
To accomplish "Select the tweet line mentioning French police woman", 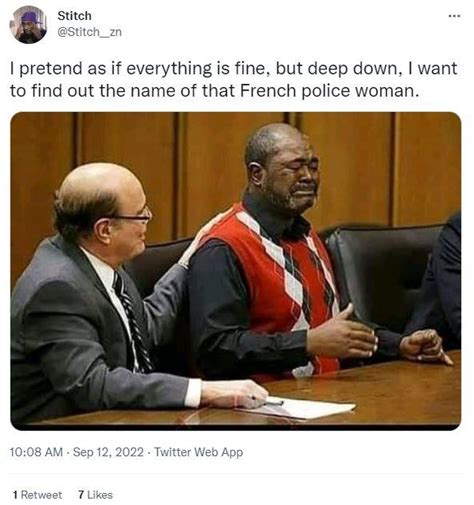I will point(214,91).
